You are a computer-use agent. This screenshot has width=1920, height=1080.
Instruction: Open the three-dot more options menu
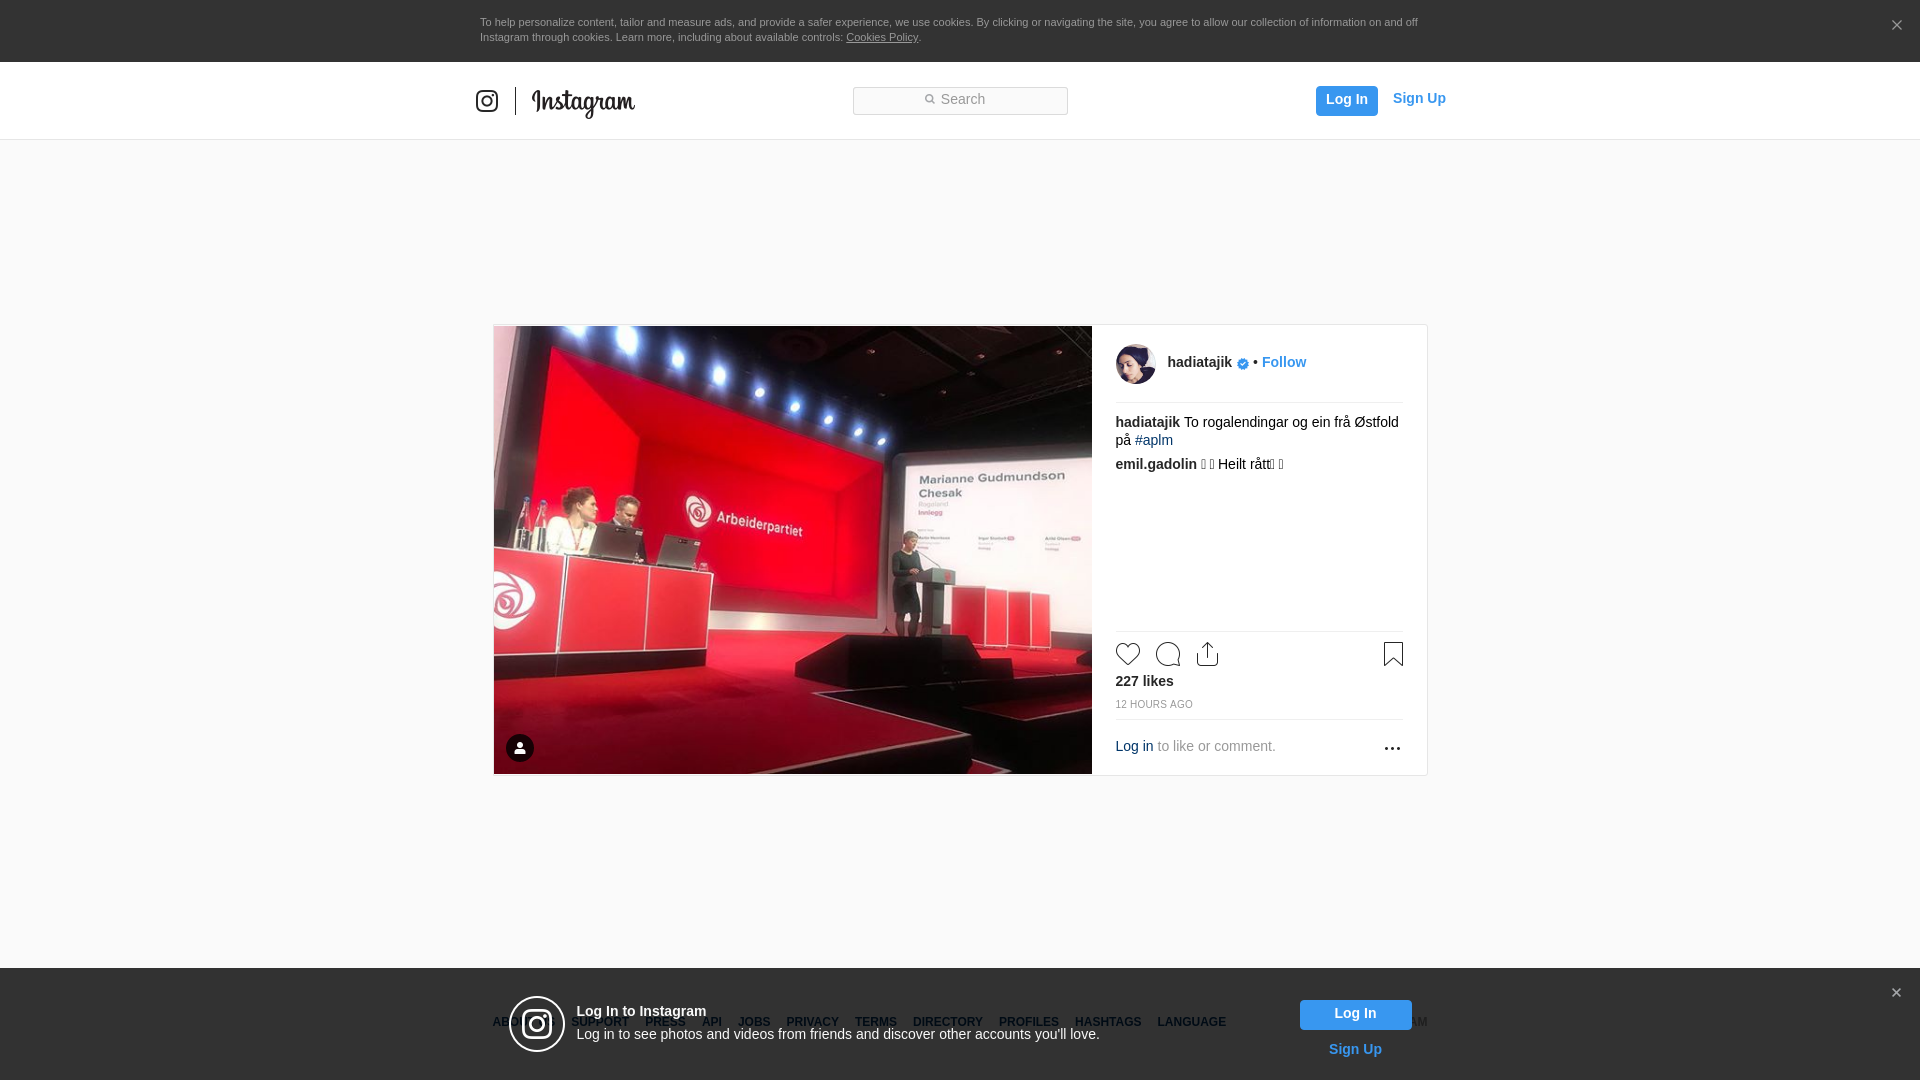[x=1392, y=748]
